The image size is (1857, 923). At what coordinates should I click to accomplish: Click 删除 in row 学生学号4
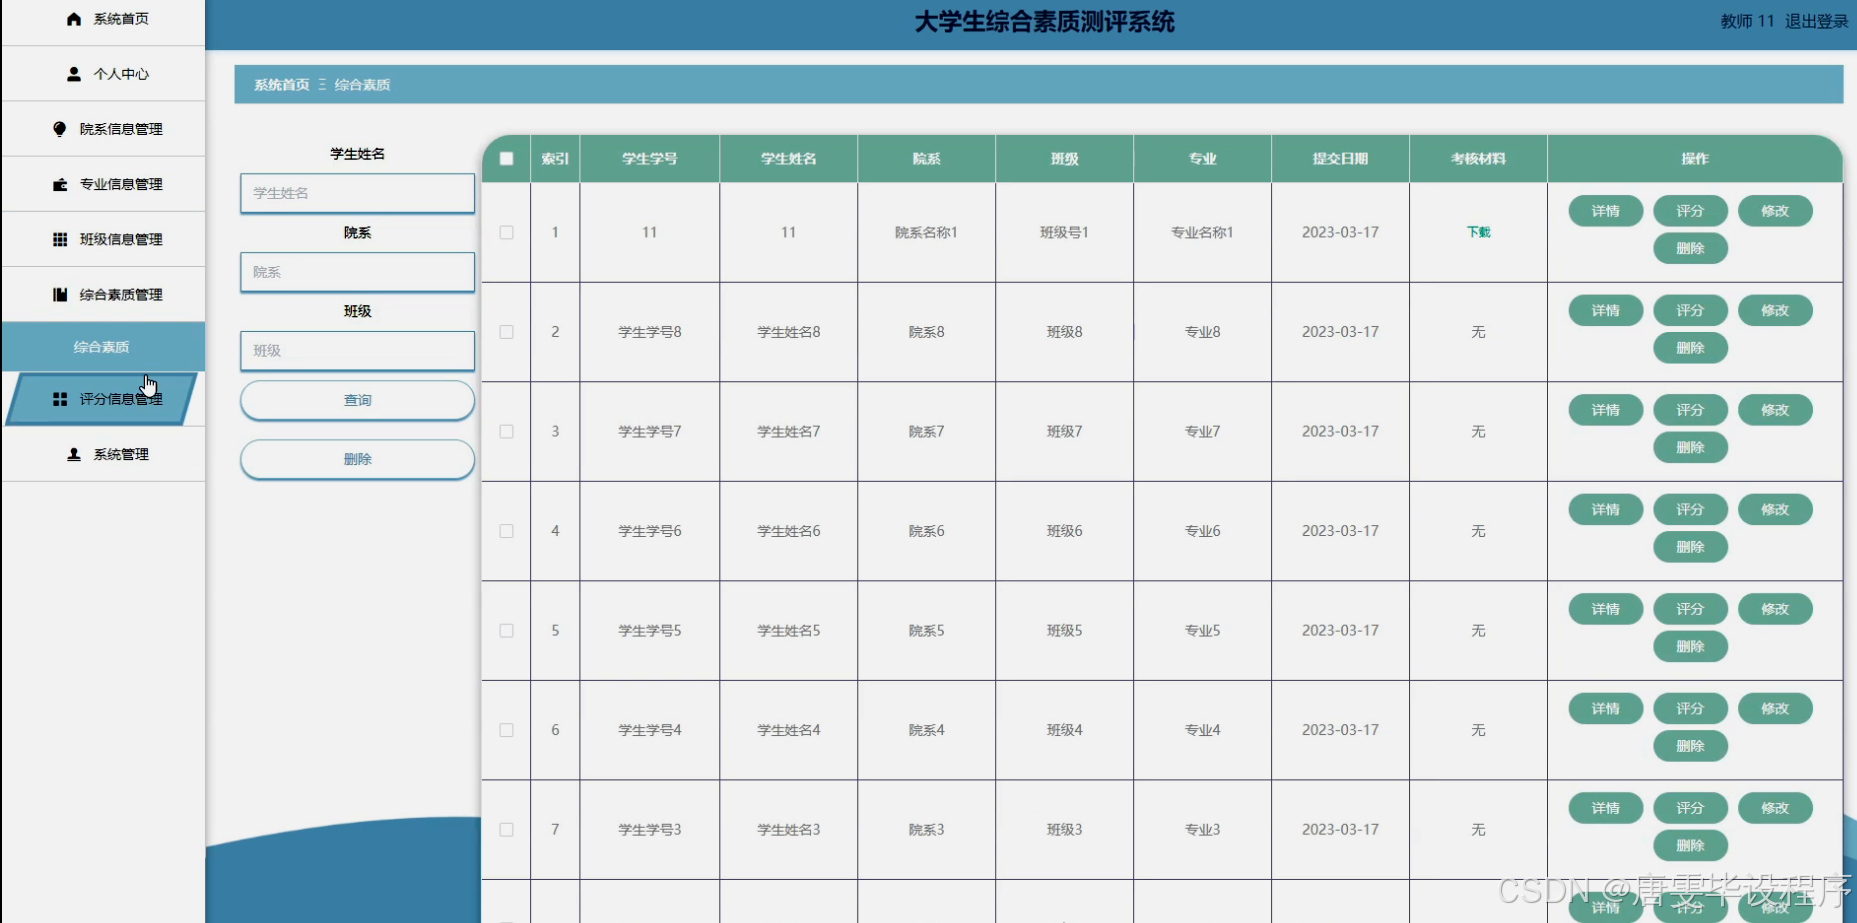tap(1690, 746)
